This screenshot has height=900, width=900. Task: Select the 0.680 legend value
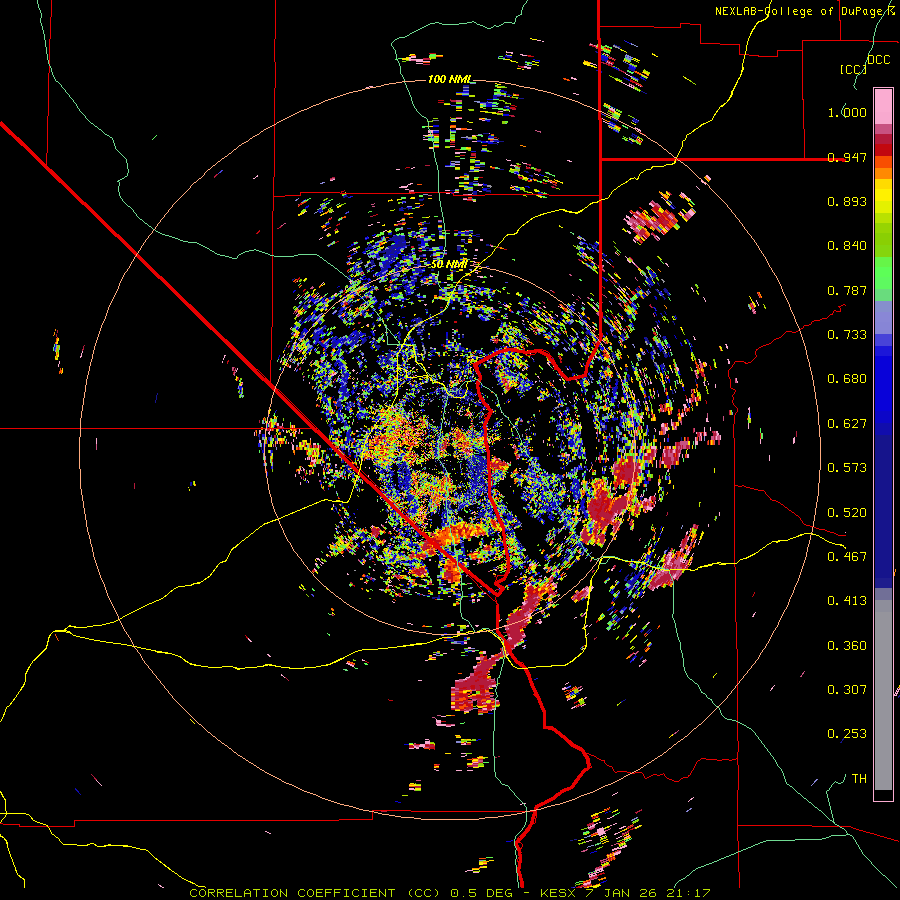click(847, 379)
